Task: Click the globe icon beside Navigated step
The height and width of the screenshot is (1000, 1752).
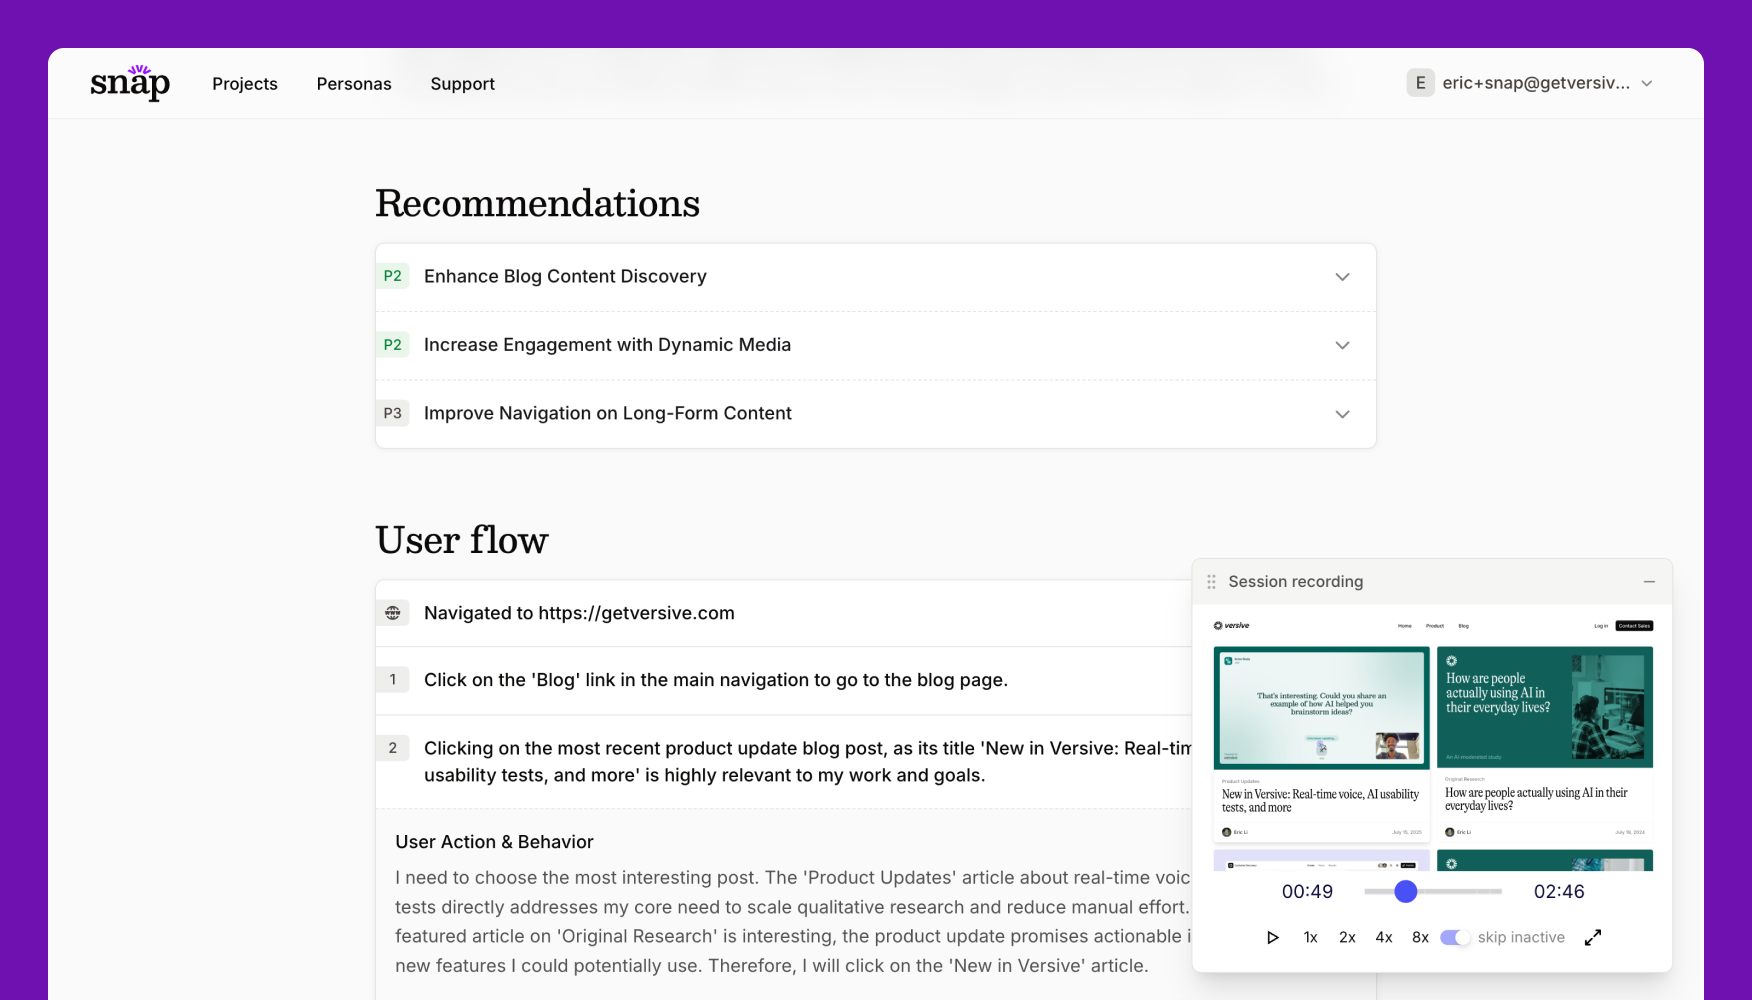Action: [x=393, y=613]
